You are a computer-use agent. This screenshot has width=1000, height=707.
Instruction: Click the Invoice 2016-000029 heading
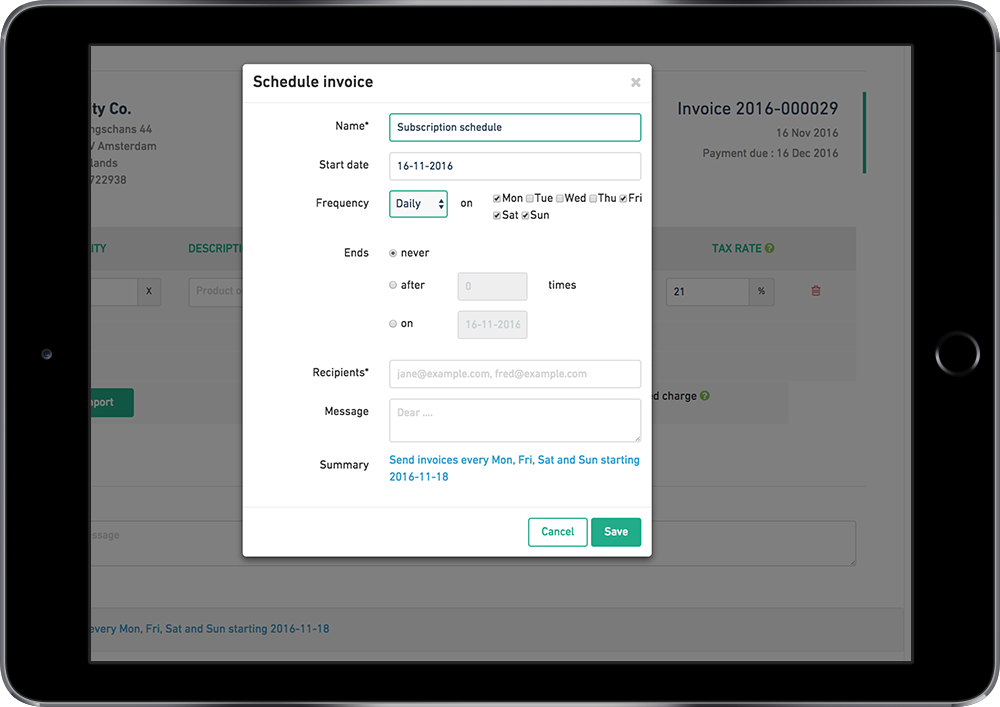[x=758, y=108]
